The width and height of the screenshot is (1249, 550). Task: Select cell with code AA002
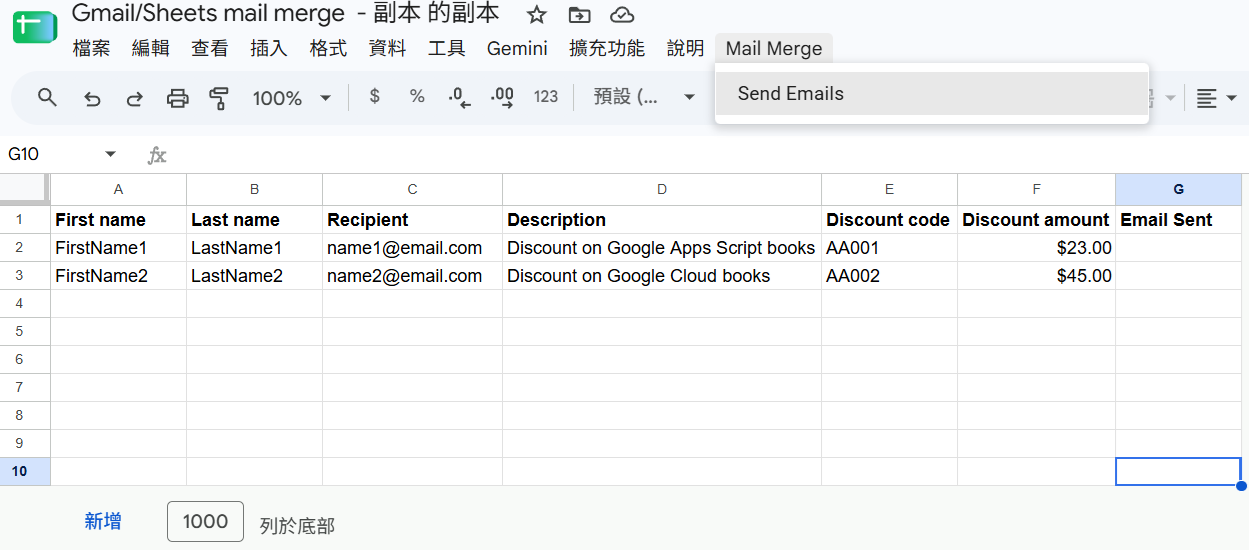889,276
